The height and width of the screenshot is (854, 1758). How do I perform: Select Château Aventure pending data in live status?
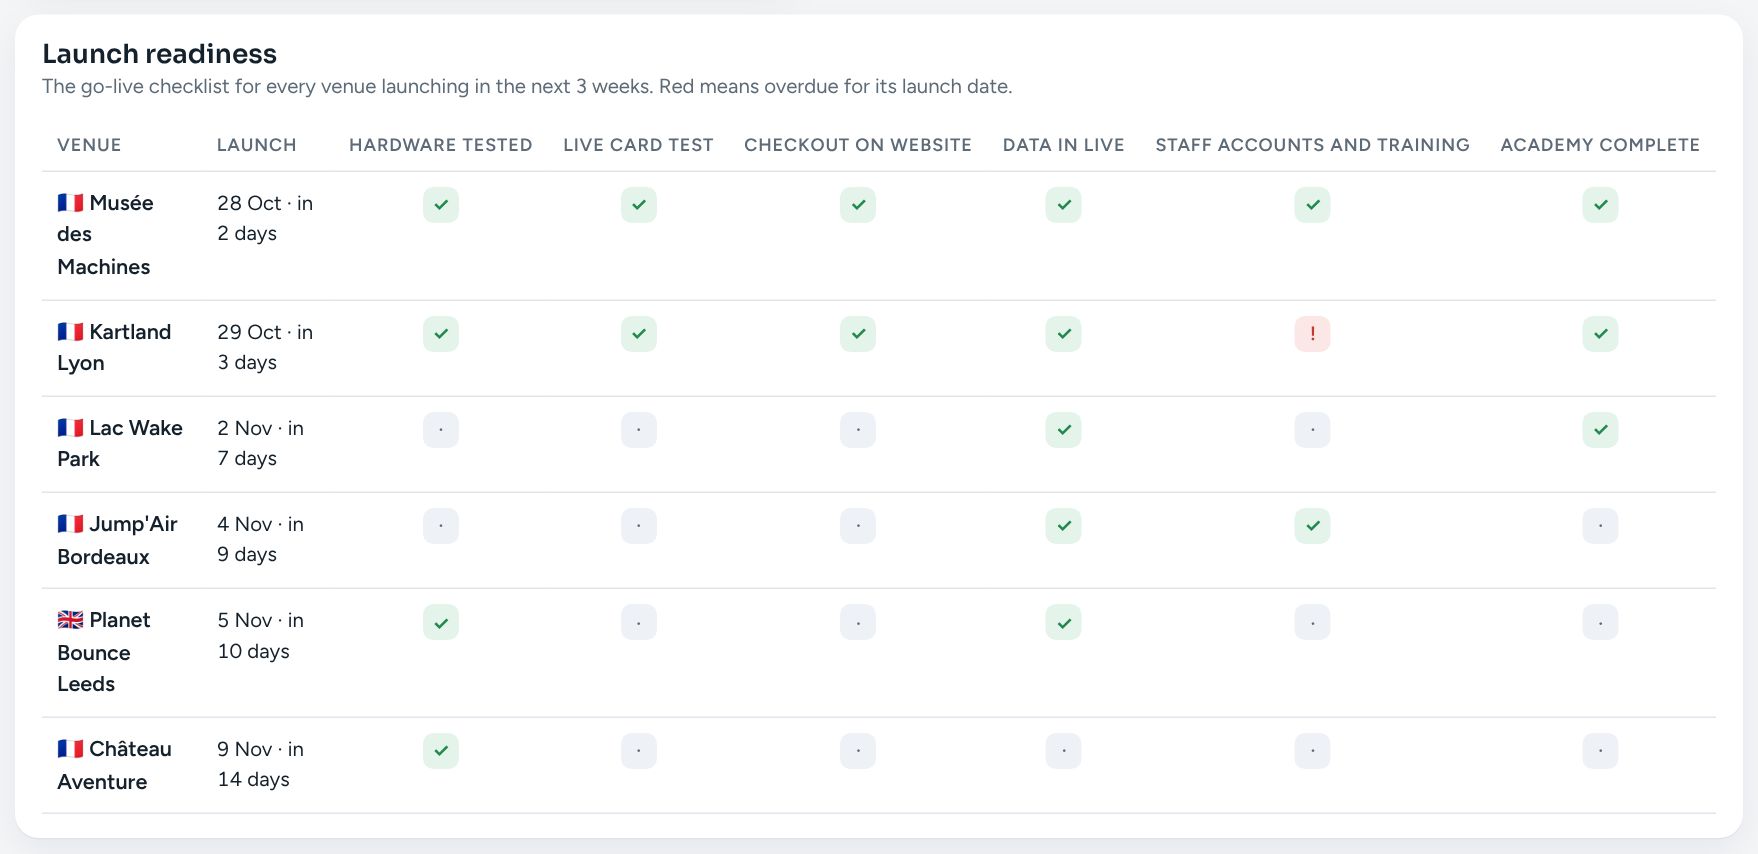coord(1063,751)
